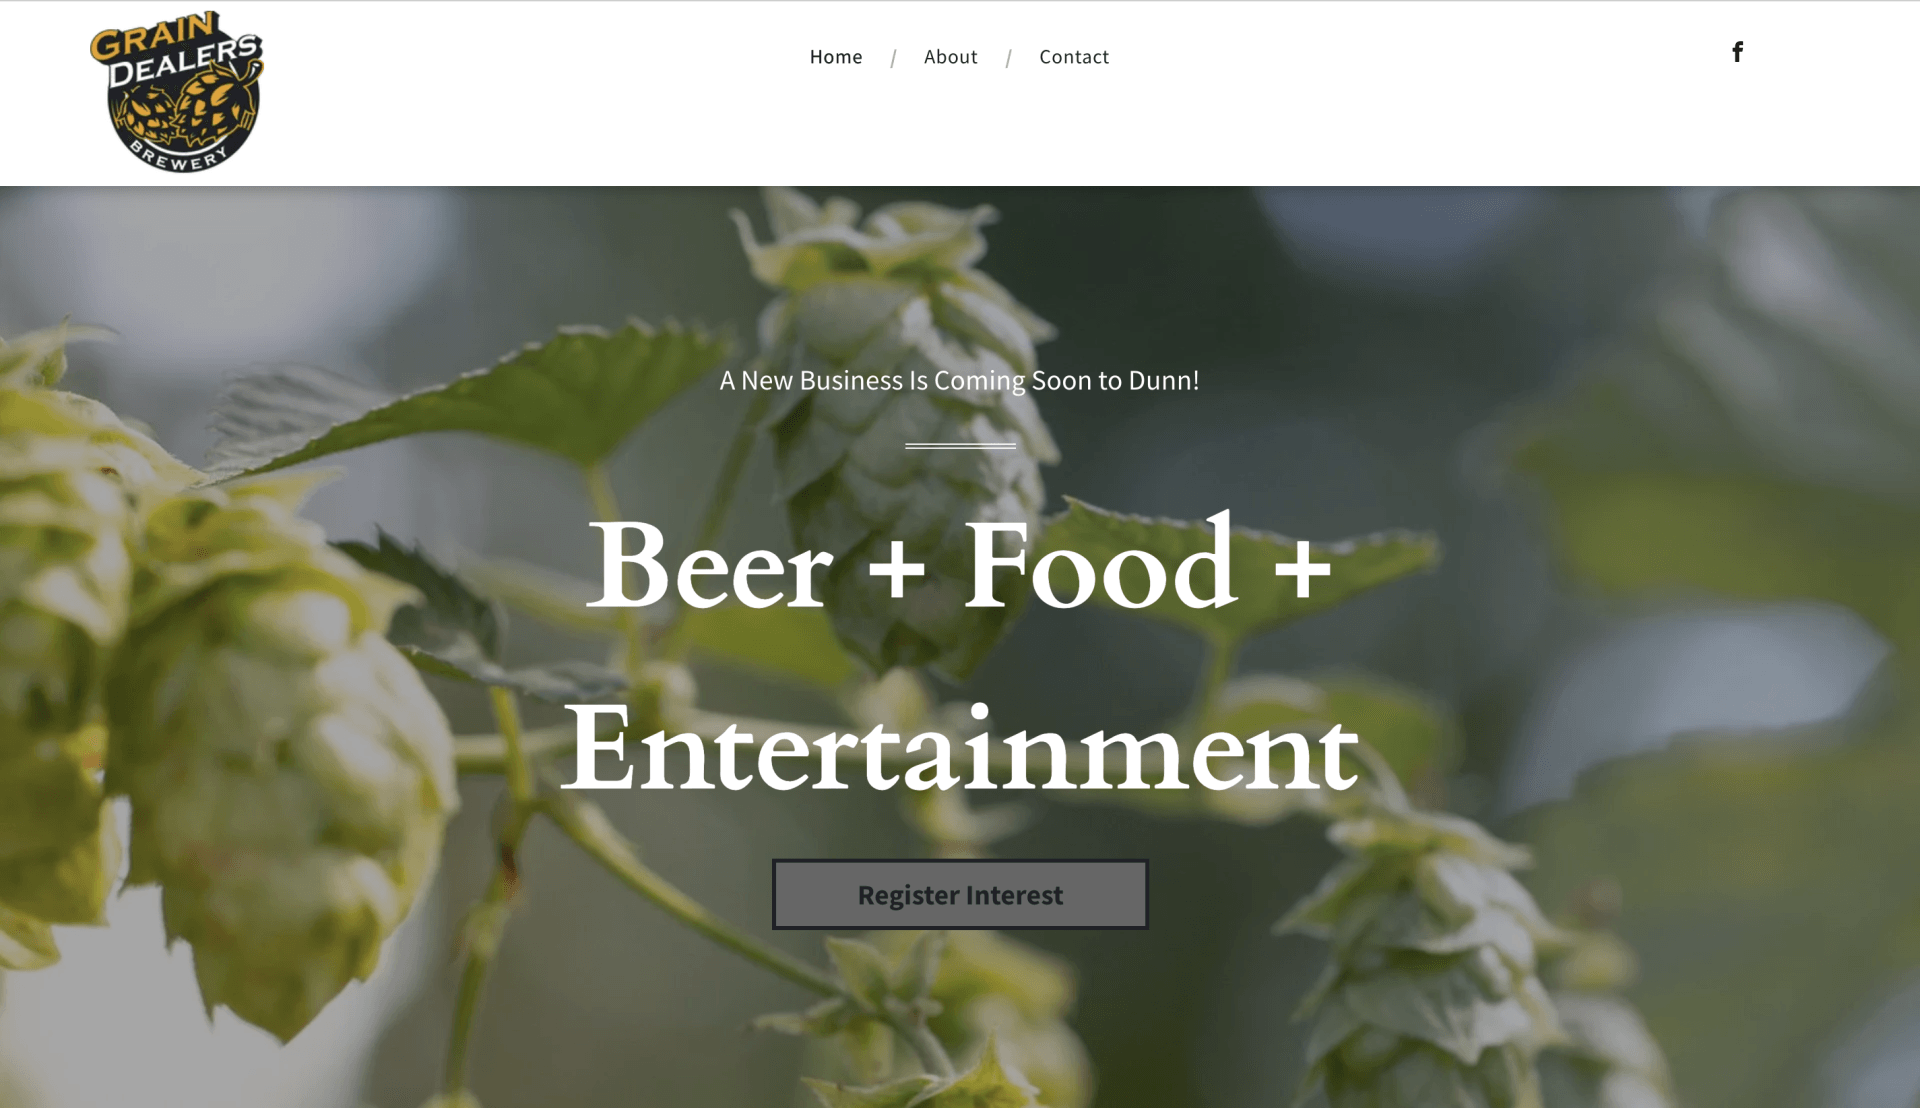Click the slash separator between About and Contact
Viewport: 1920px width, 1108px height.
coord(1008,58)
